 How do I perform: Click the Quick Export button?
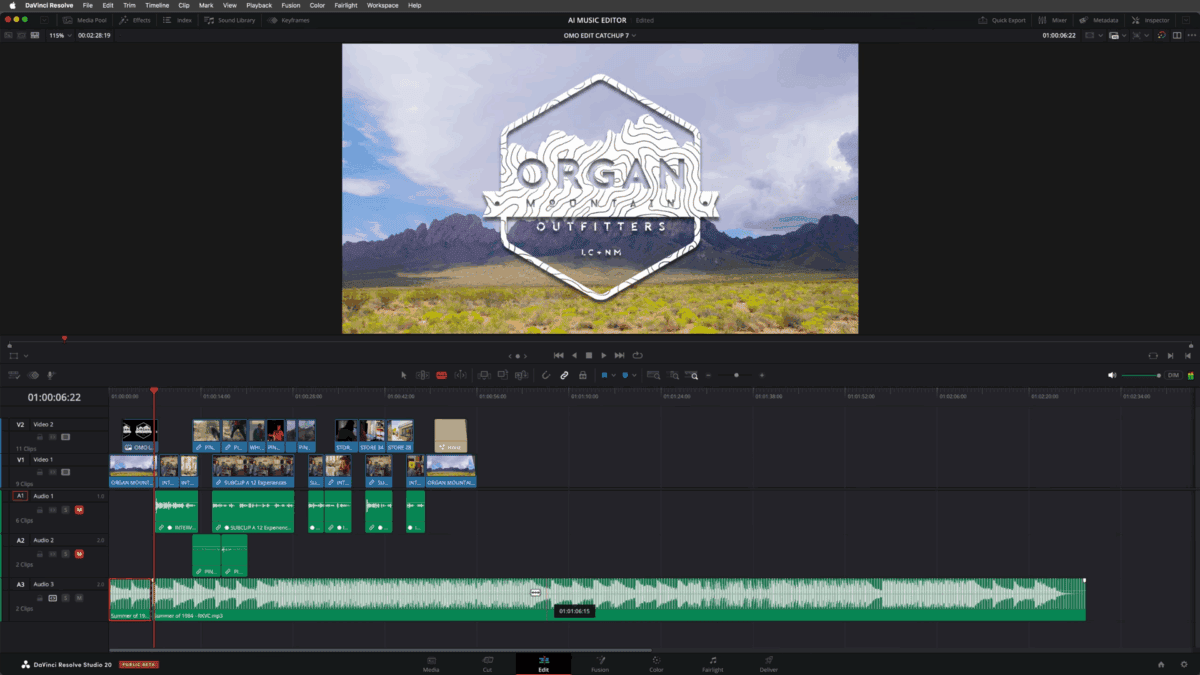click(1003, 20)
